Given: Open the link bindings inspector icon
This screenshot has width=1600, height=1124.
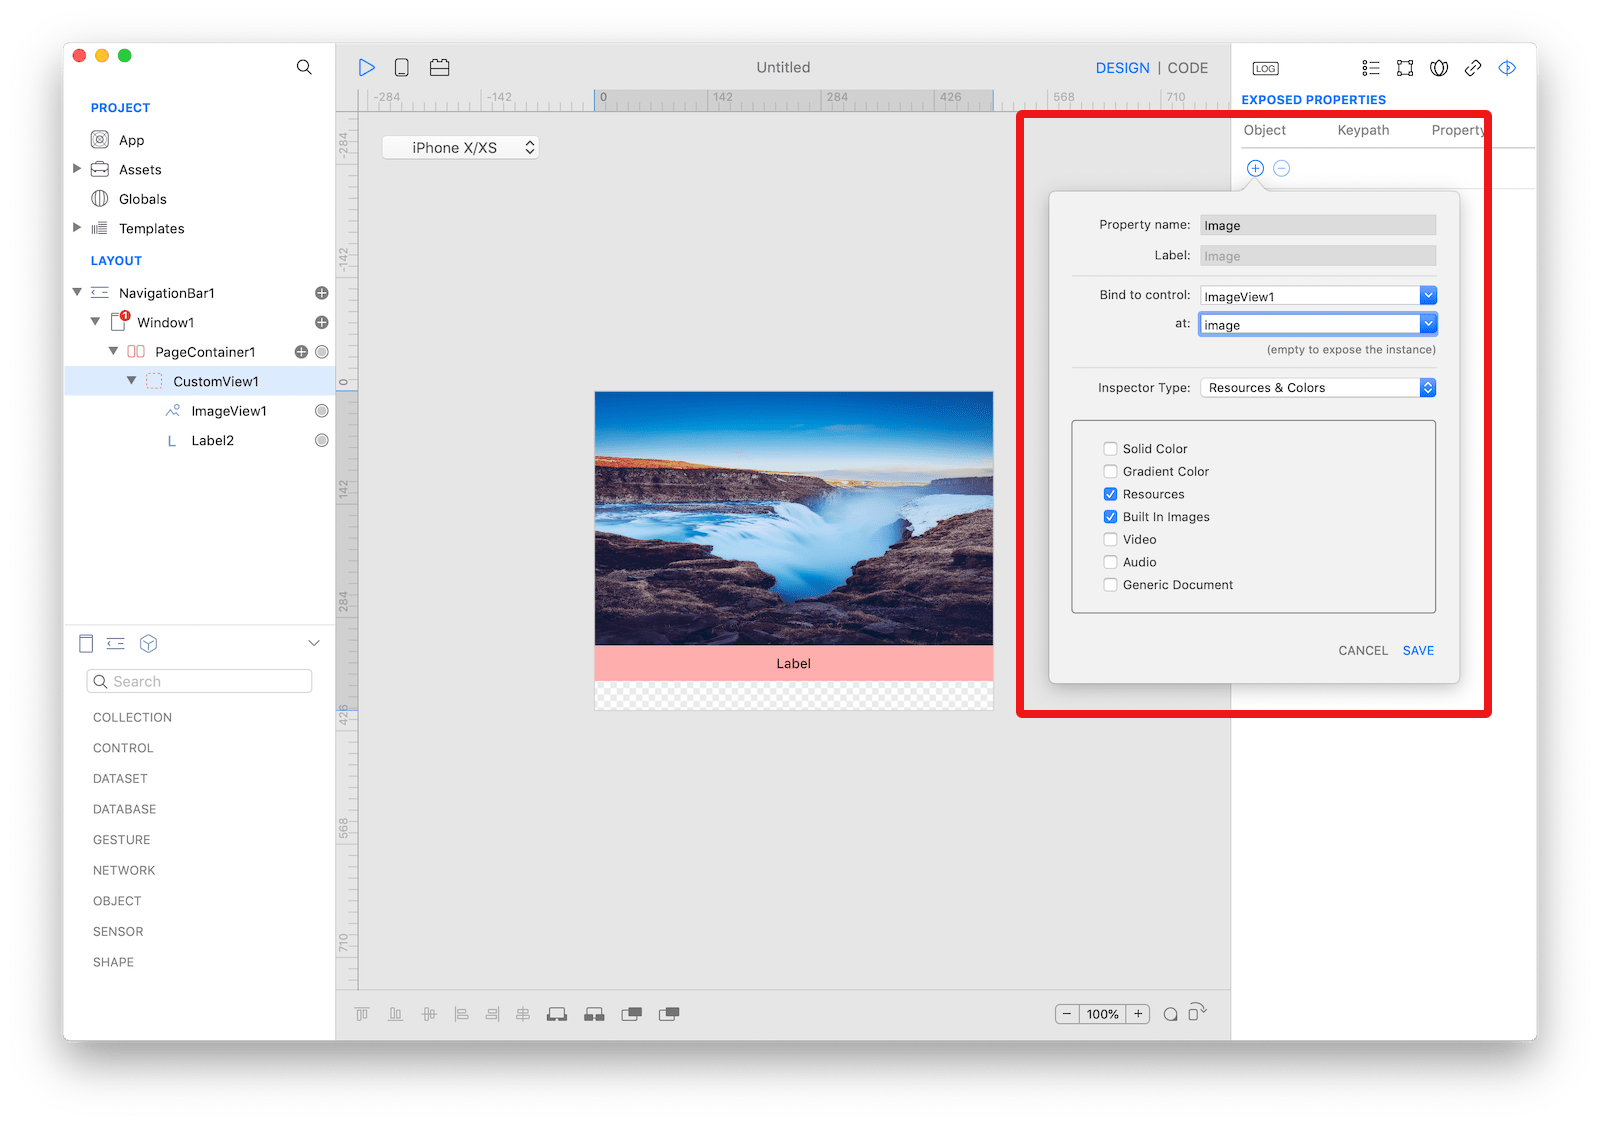Looking at the screenshot, I should [1473, 68].
